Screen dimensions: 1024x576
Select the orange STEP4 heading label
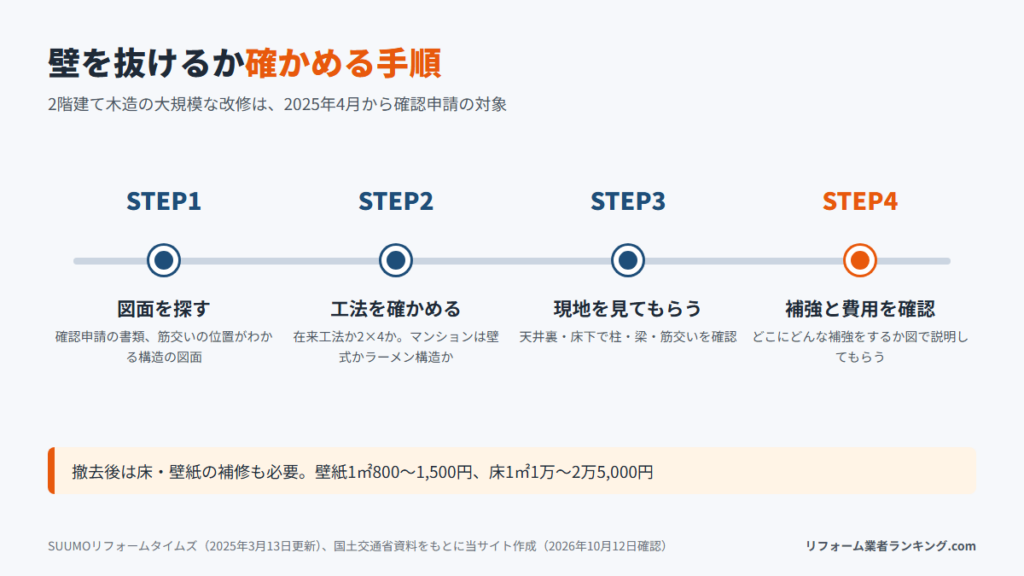click(859, 201)
